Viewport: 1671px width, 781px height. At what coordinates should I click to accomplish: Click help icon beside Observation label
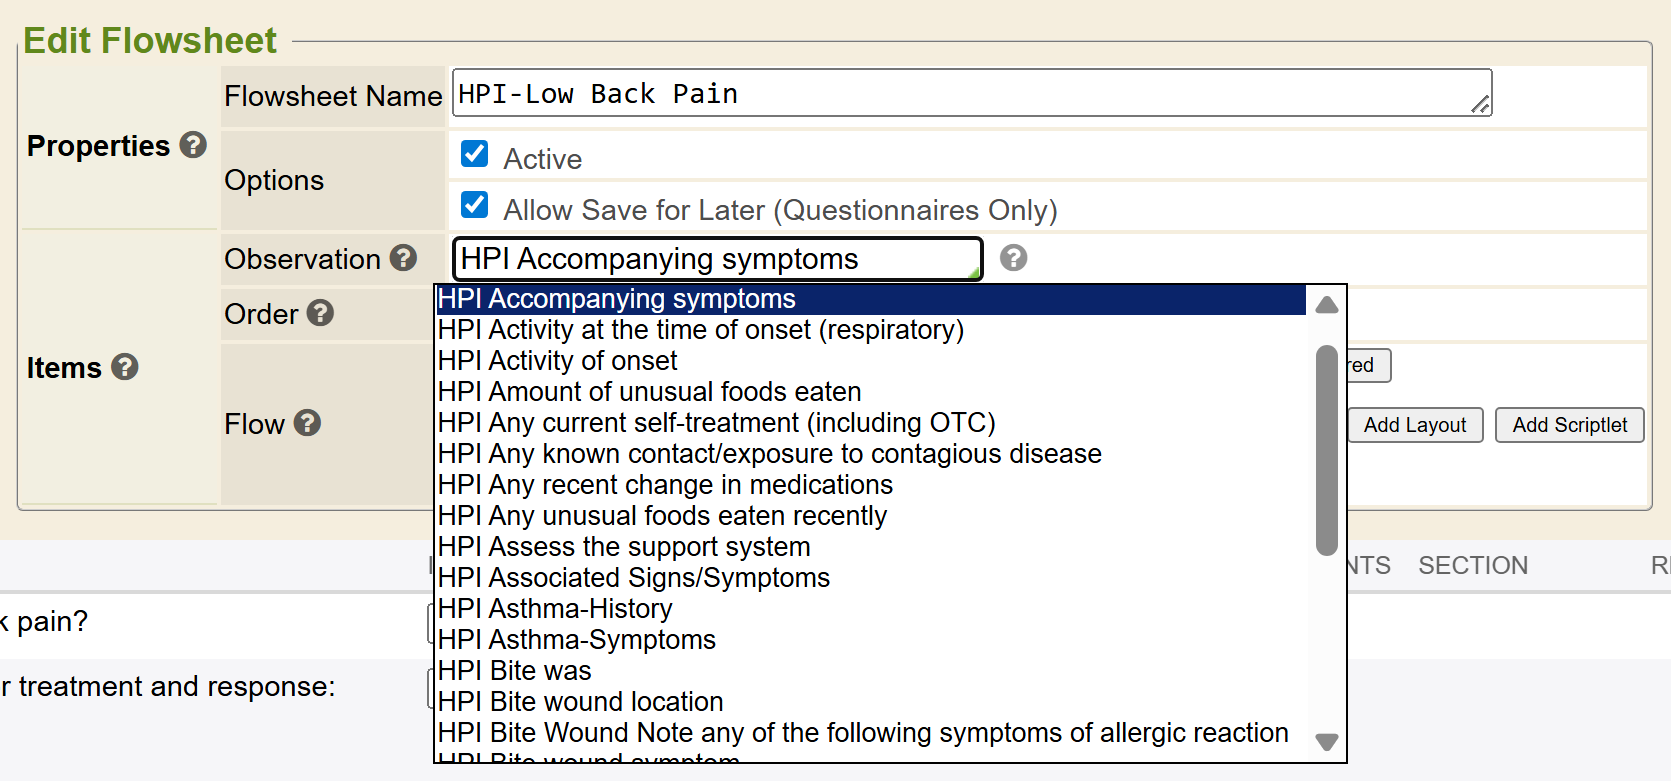pos(403,258)
